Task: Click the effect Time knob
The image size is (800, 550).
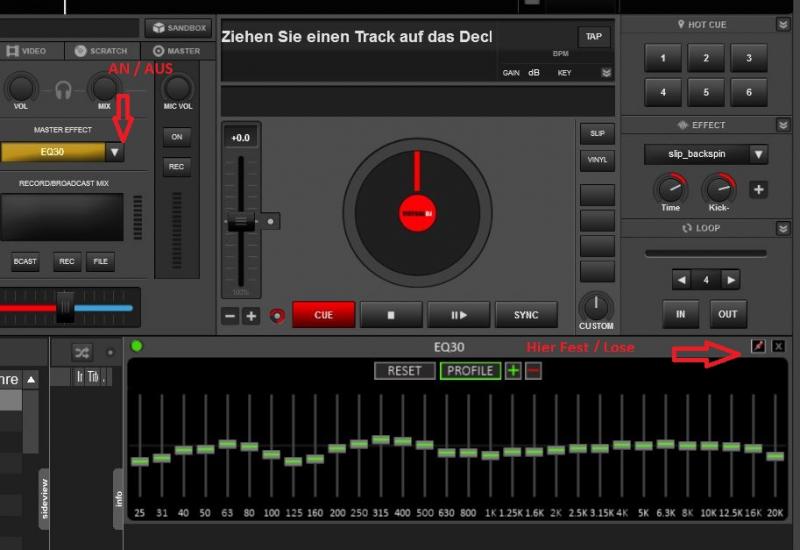Action: (670, 188)
